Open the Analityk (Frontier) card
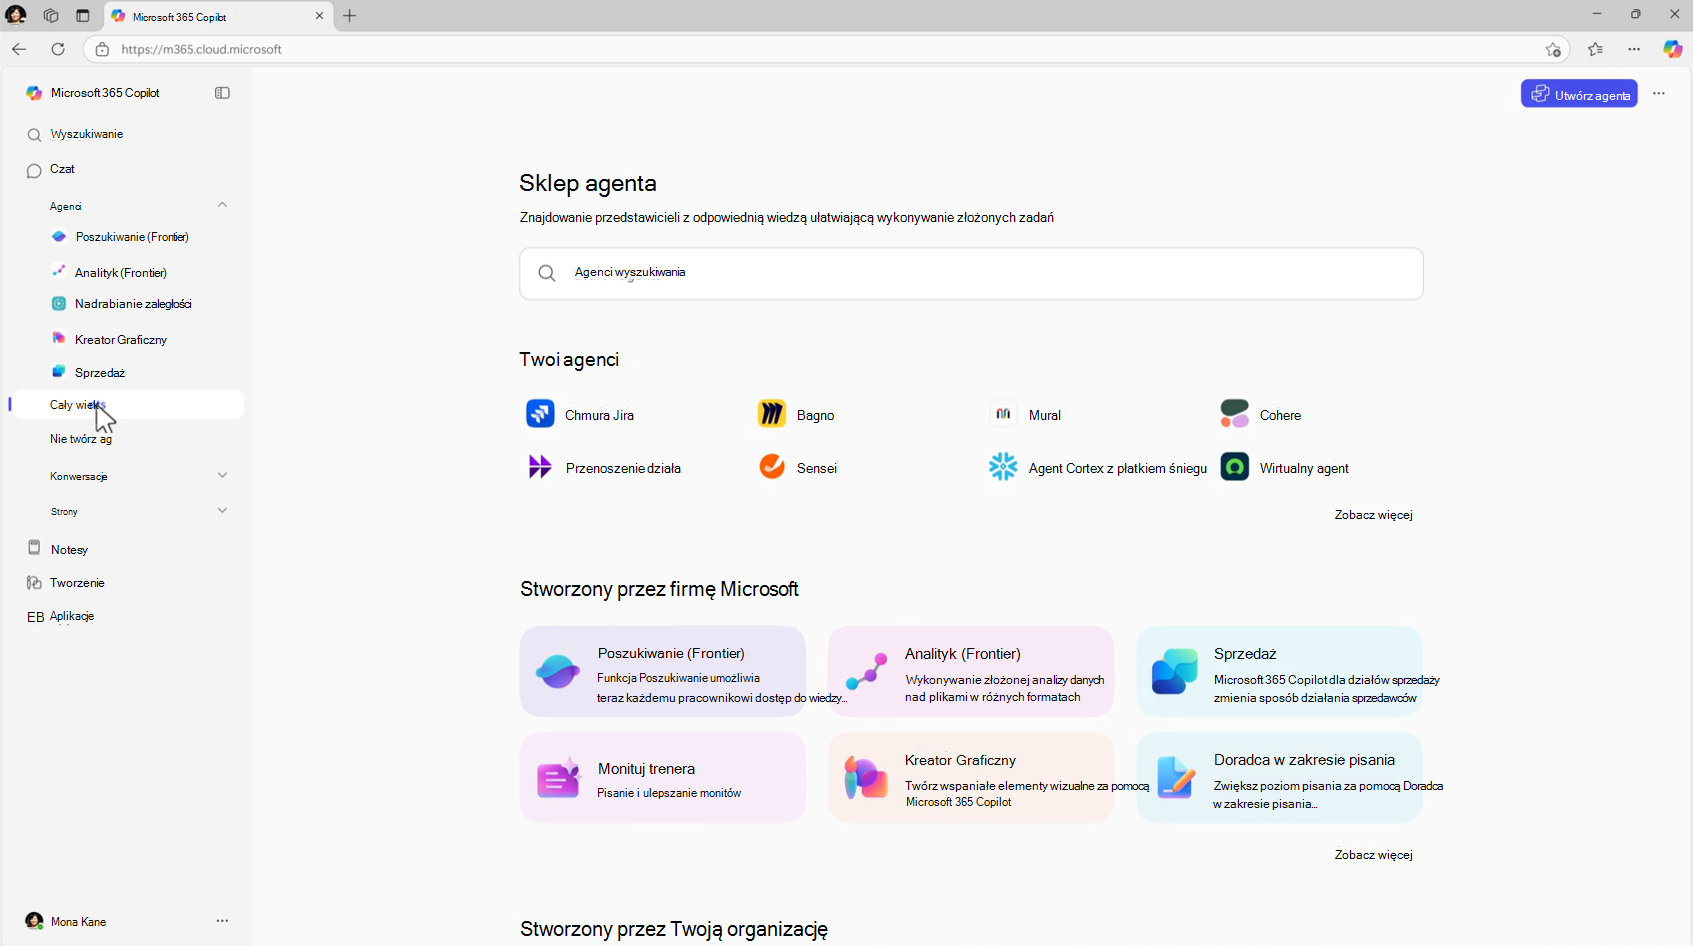 click(970, 672)
